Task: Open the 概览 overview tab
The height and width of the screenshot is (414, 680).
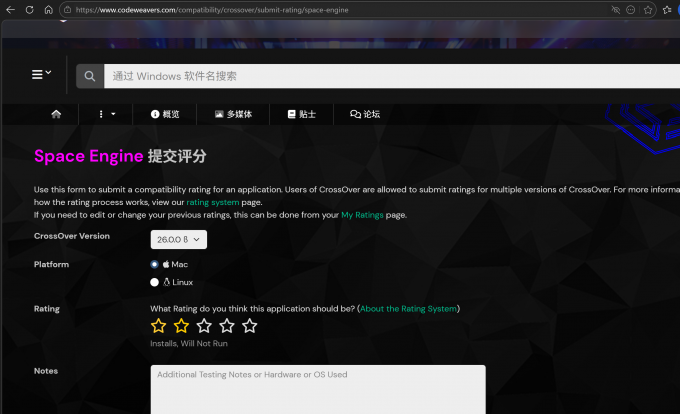Action: [x=165, y=114]
